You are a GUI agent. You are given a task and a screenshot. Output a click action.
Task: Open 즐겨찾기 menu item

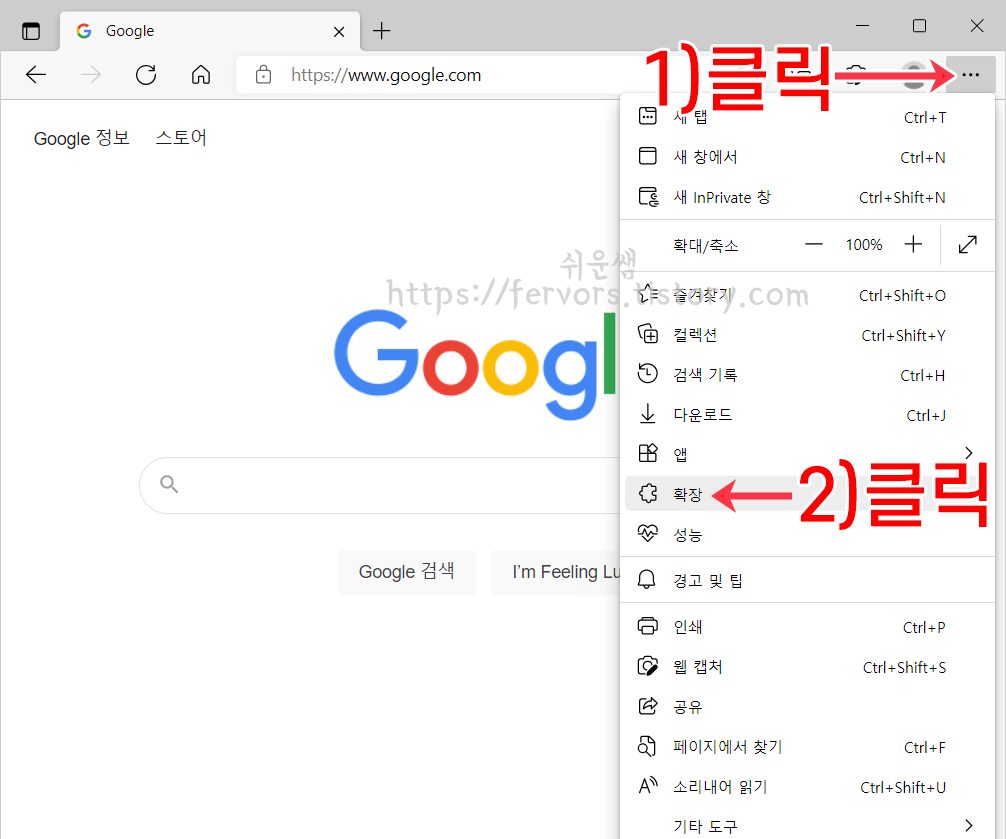(807, 295)
